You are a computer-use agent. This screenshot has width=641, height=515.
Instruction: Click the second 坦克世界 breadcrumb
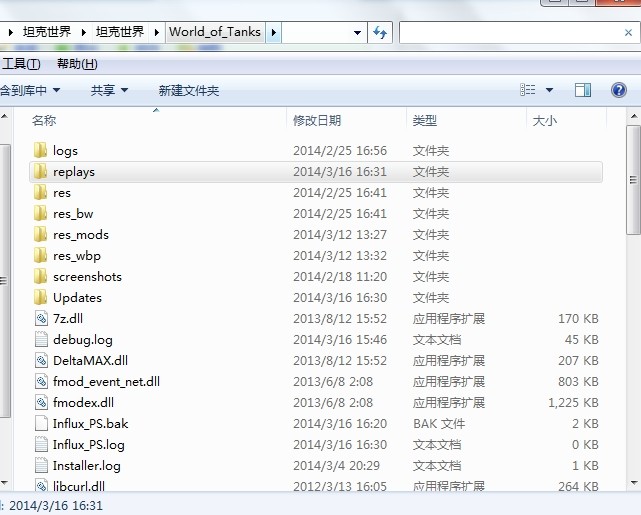pyautogui.click(x=120, y=32)
